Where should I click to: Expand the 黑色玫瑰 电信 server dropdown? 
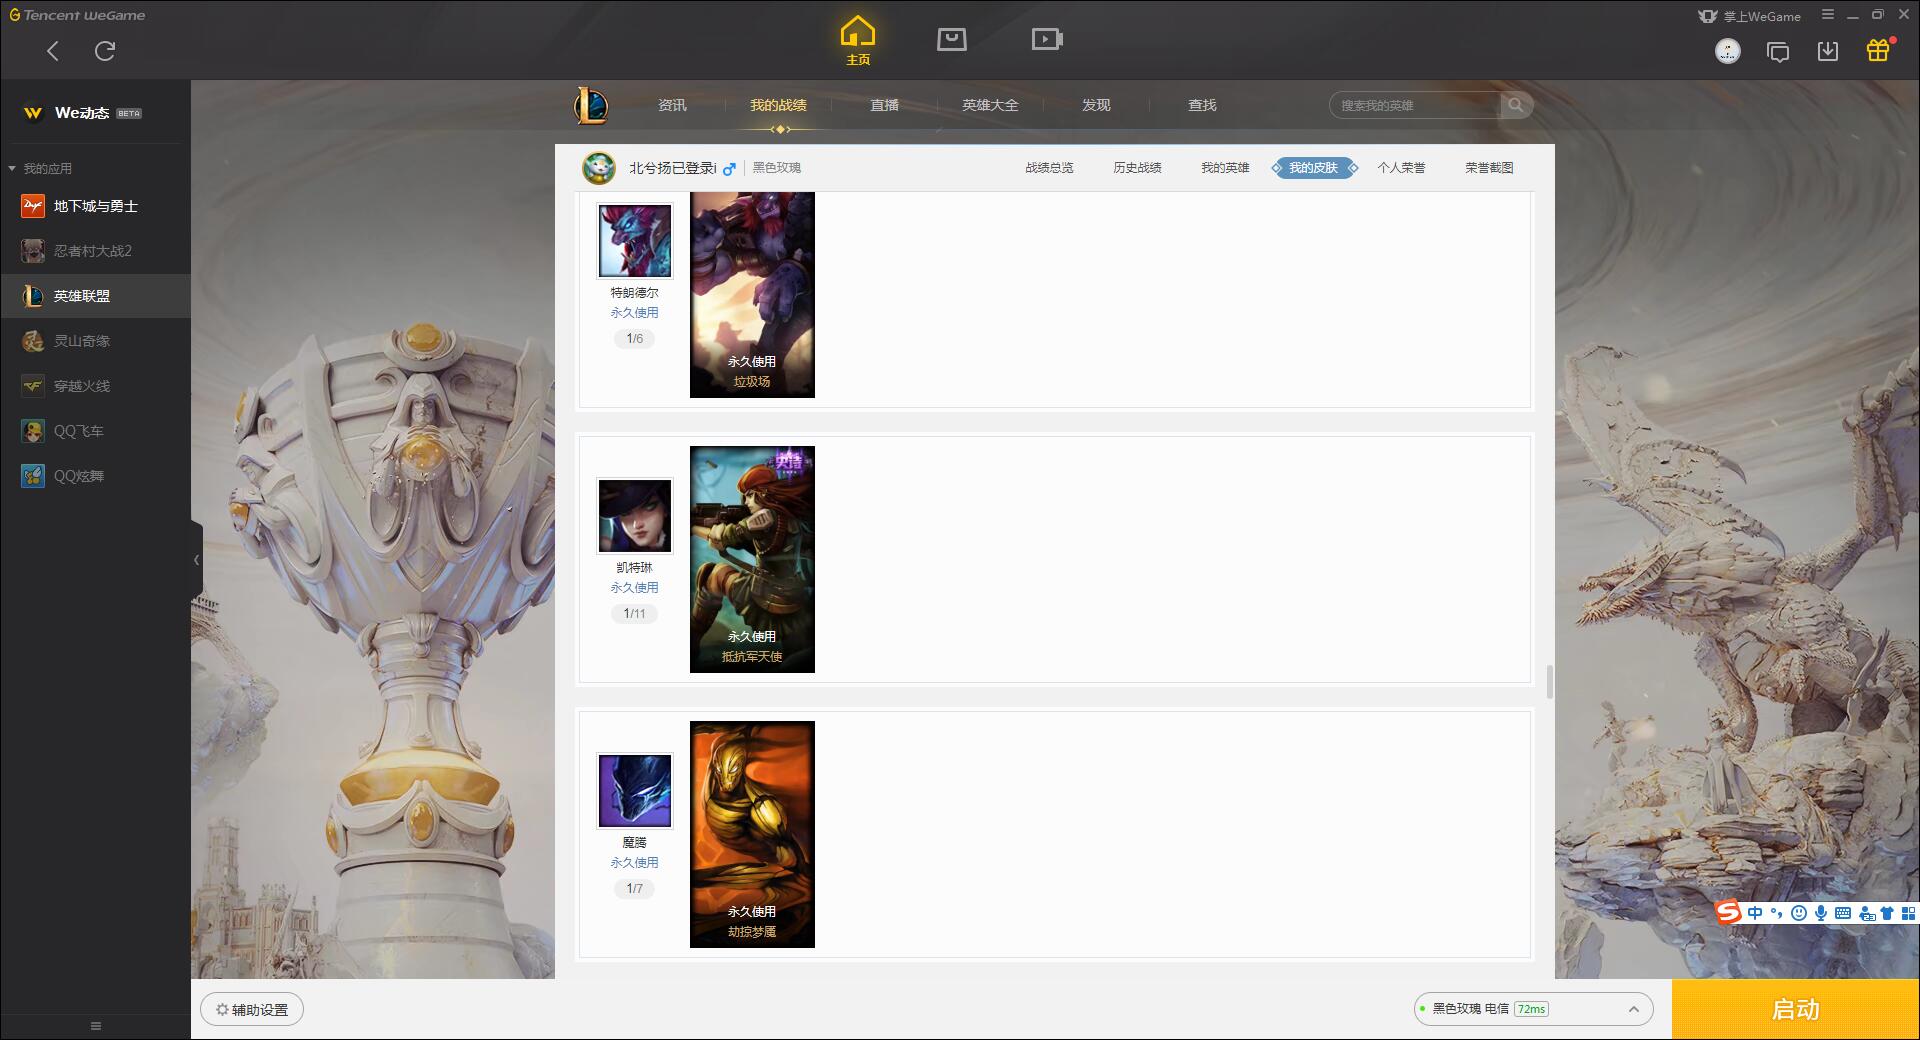coord(1533,1009)
